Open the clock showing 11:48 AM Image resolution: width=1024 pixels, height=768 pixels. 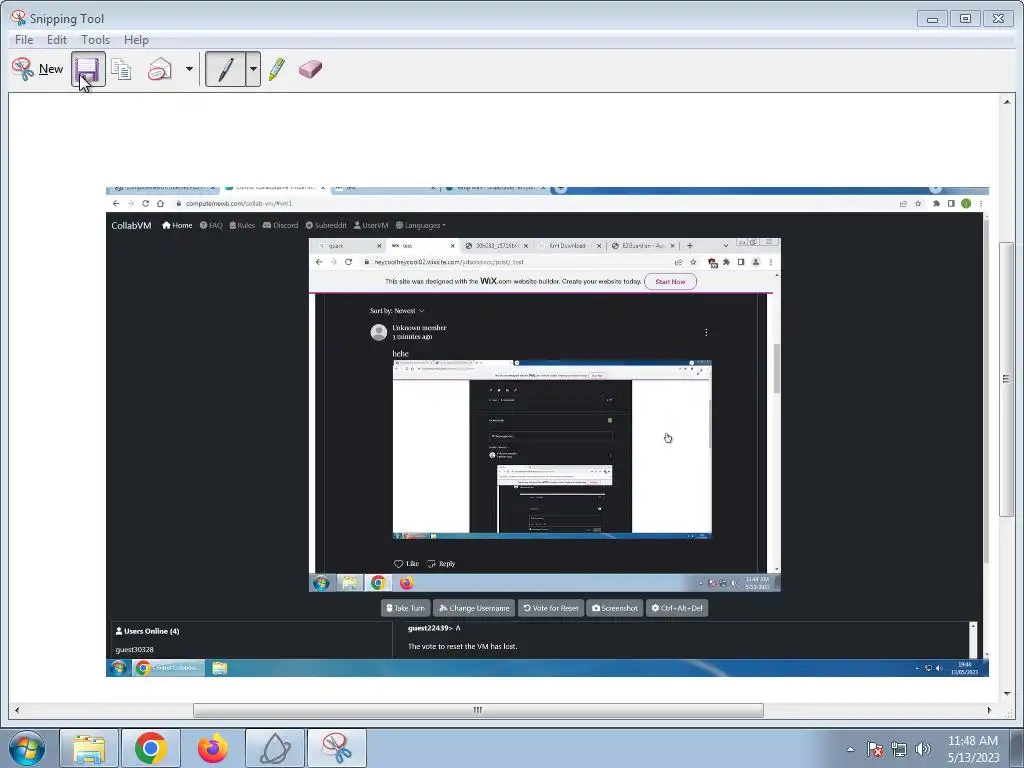[973, 749]
